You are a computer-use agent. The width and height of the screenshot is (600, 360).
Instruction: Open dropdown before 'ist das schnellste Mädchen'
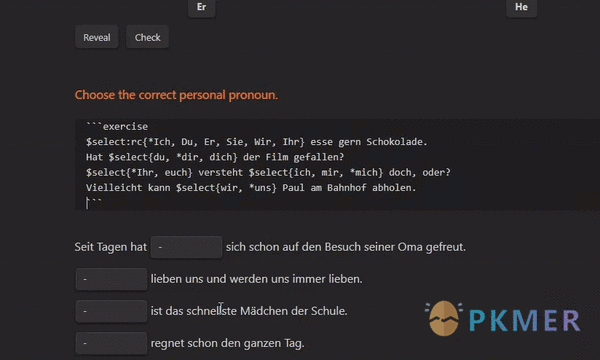click(111, 311)
